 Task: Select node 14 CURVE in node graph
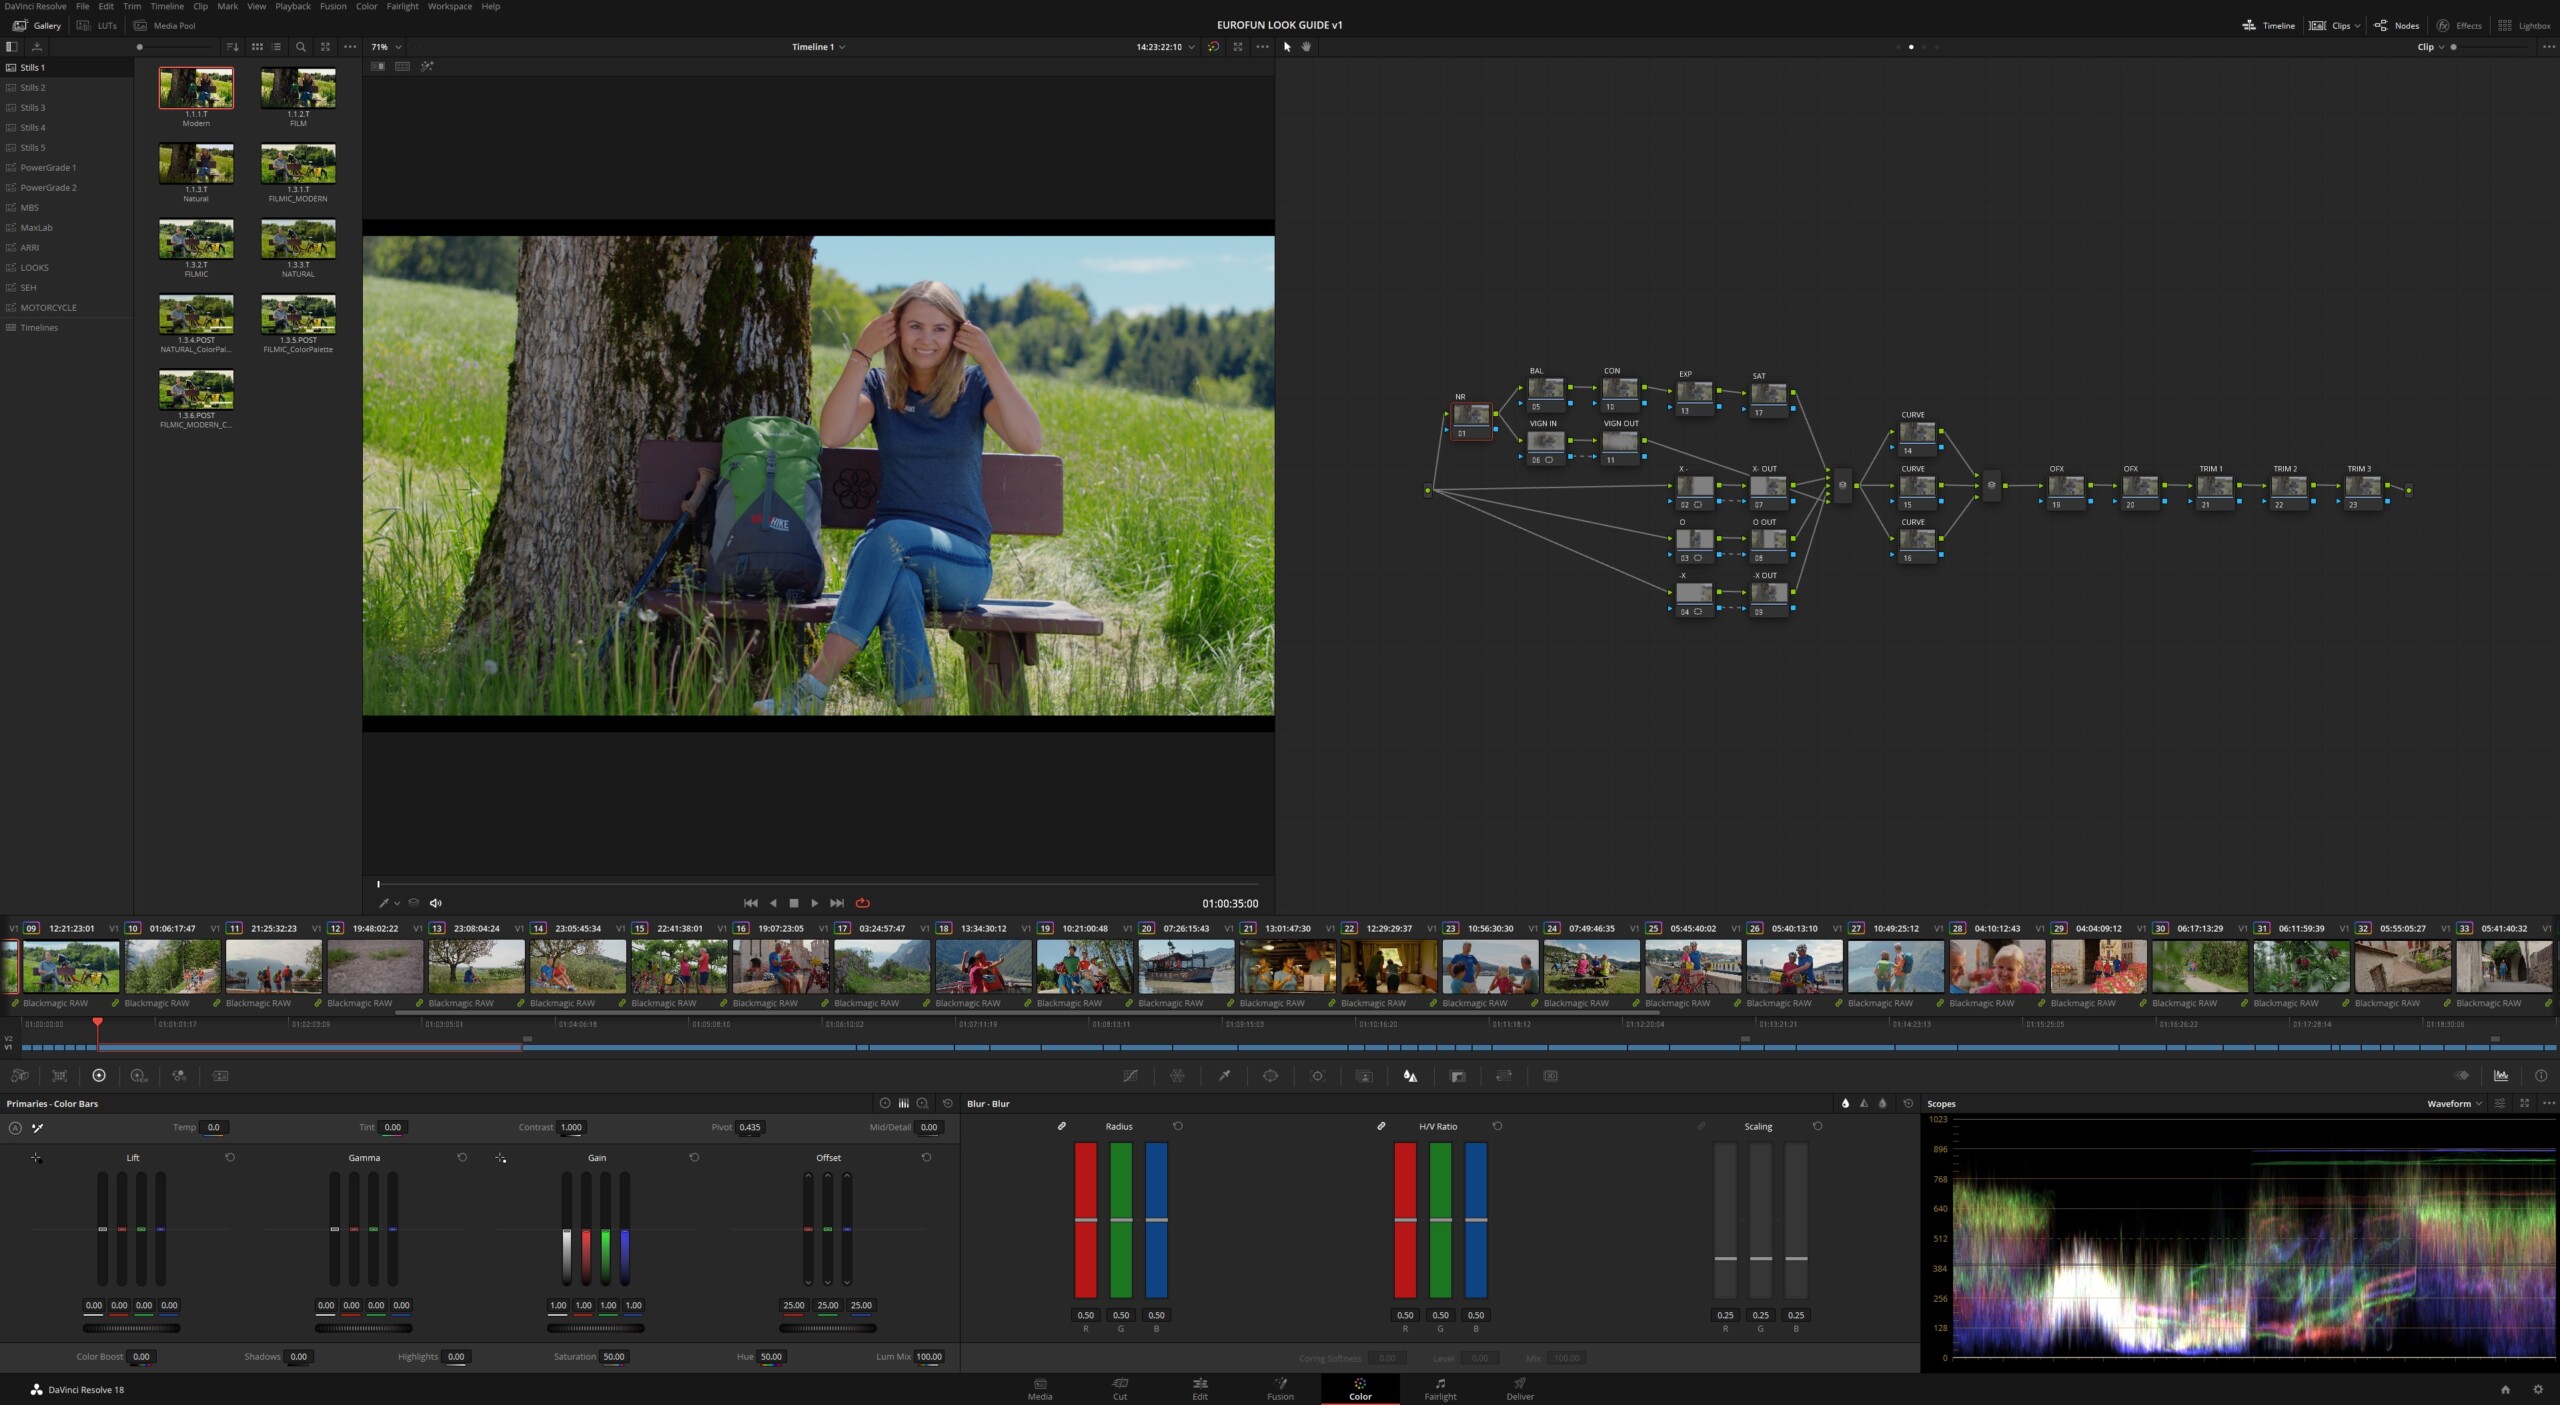[x=1917, y=437]
